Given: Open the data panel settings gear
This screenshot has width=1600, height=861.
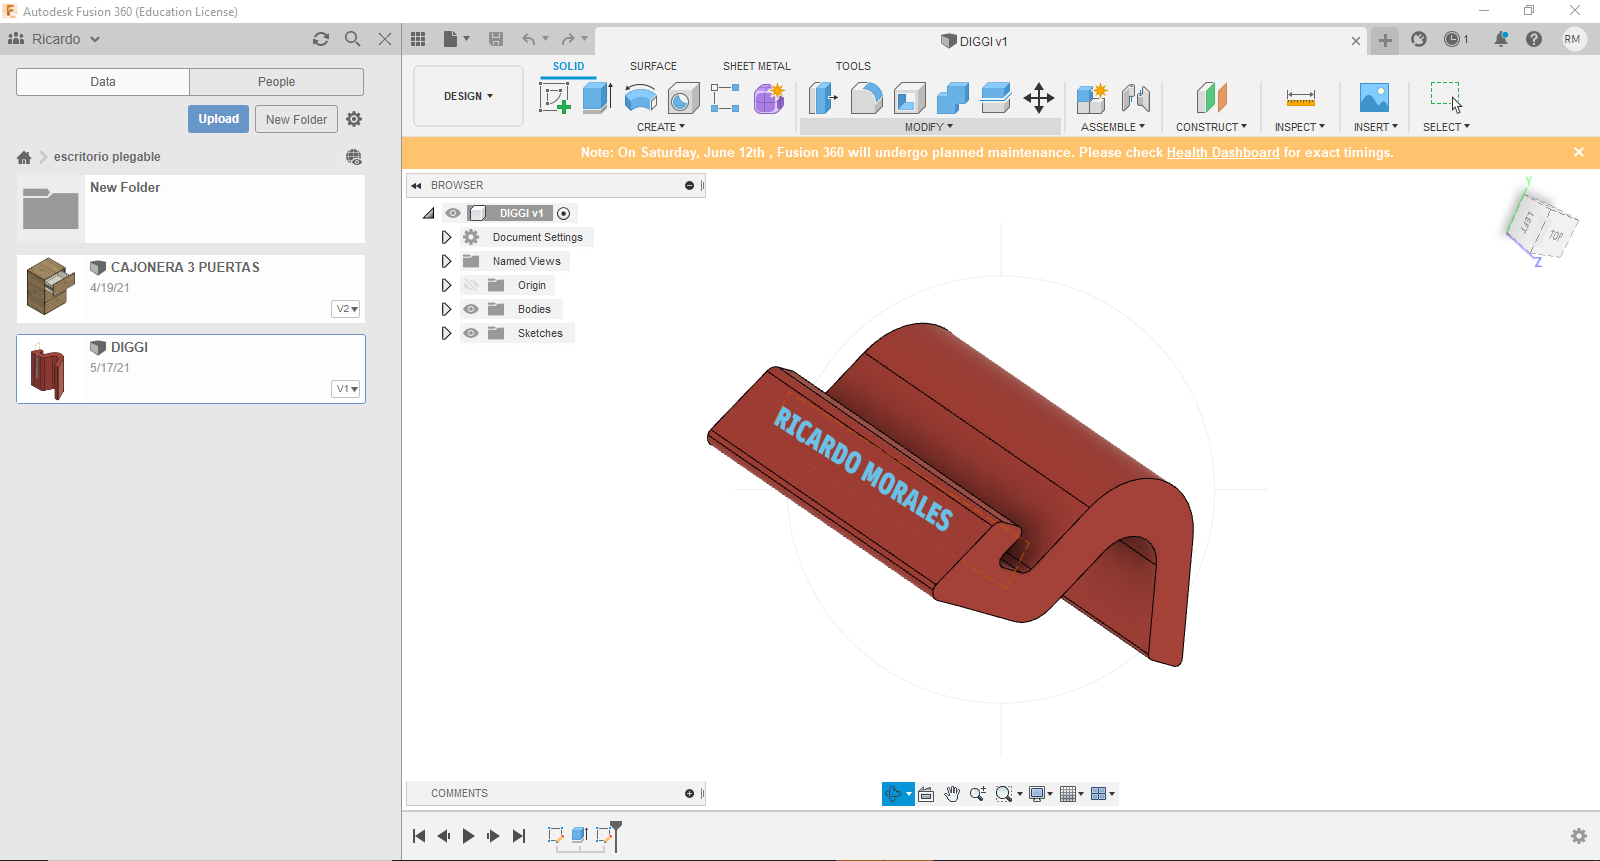Looking at the screenshot, I should coord(354,119).
